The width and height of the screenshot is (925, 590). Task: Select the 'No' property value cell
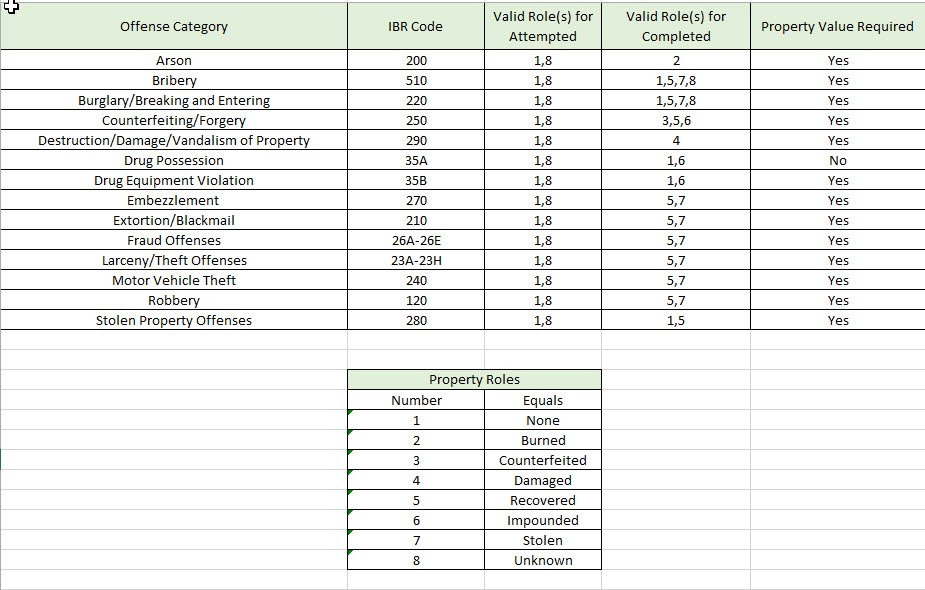pos(838,161)
